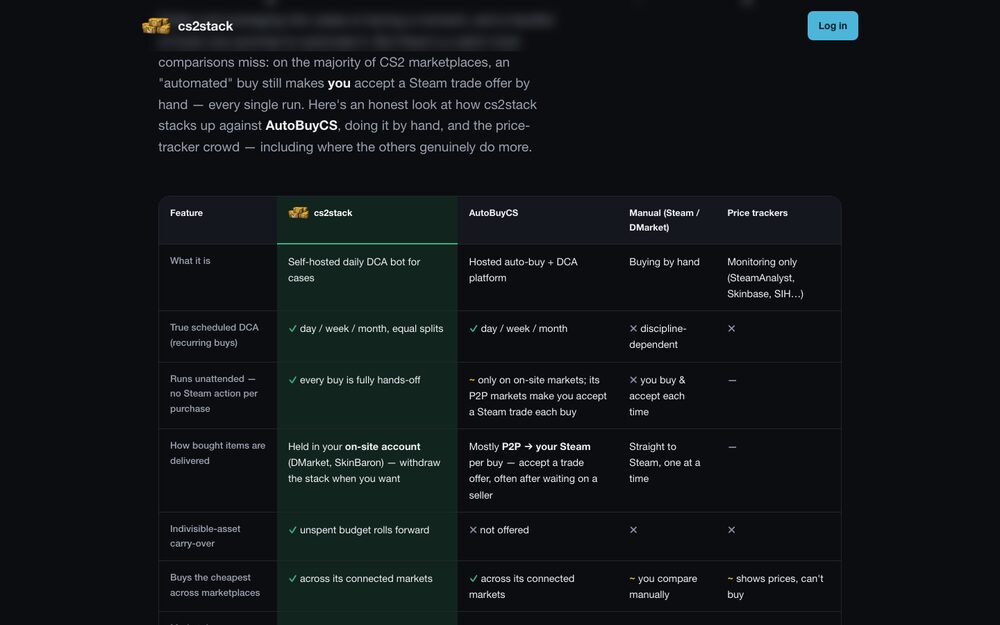The width and height of the screenshot is (1000, 625).
Task: Click the Feature column header
Action: point(186,213)
